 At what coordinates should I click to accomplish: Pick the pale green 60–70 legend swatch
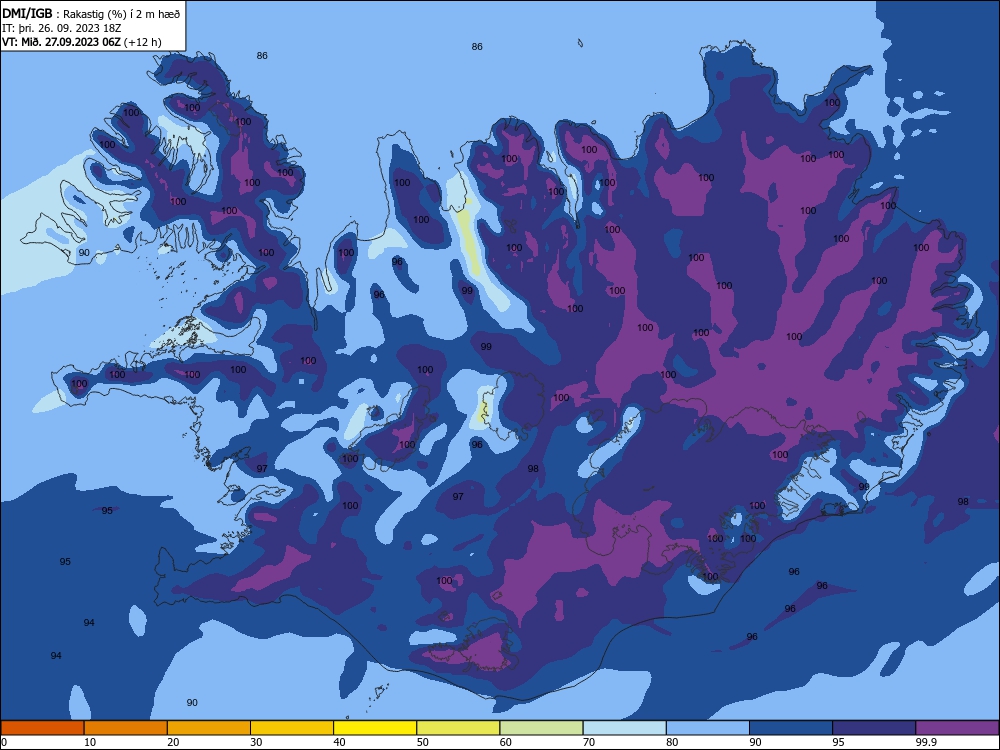click(x=541, y=728)
